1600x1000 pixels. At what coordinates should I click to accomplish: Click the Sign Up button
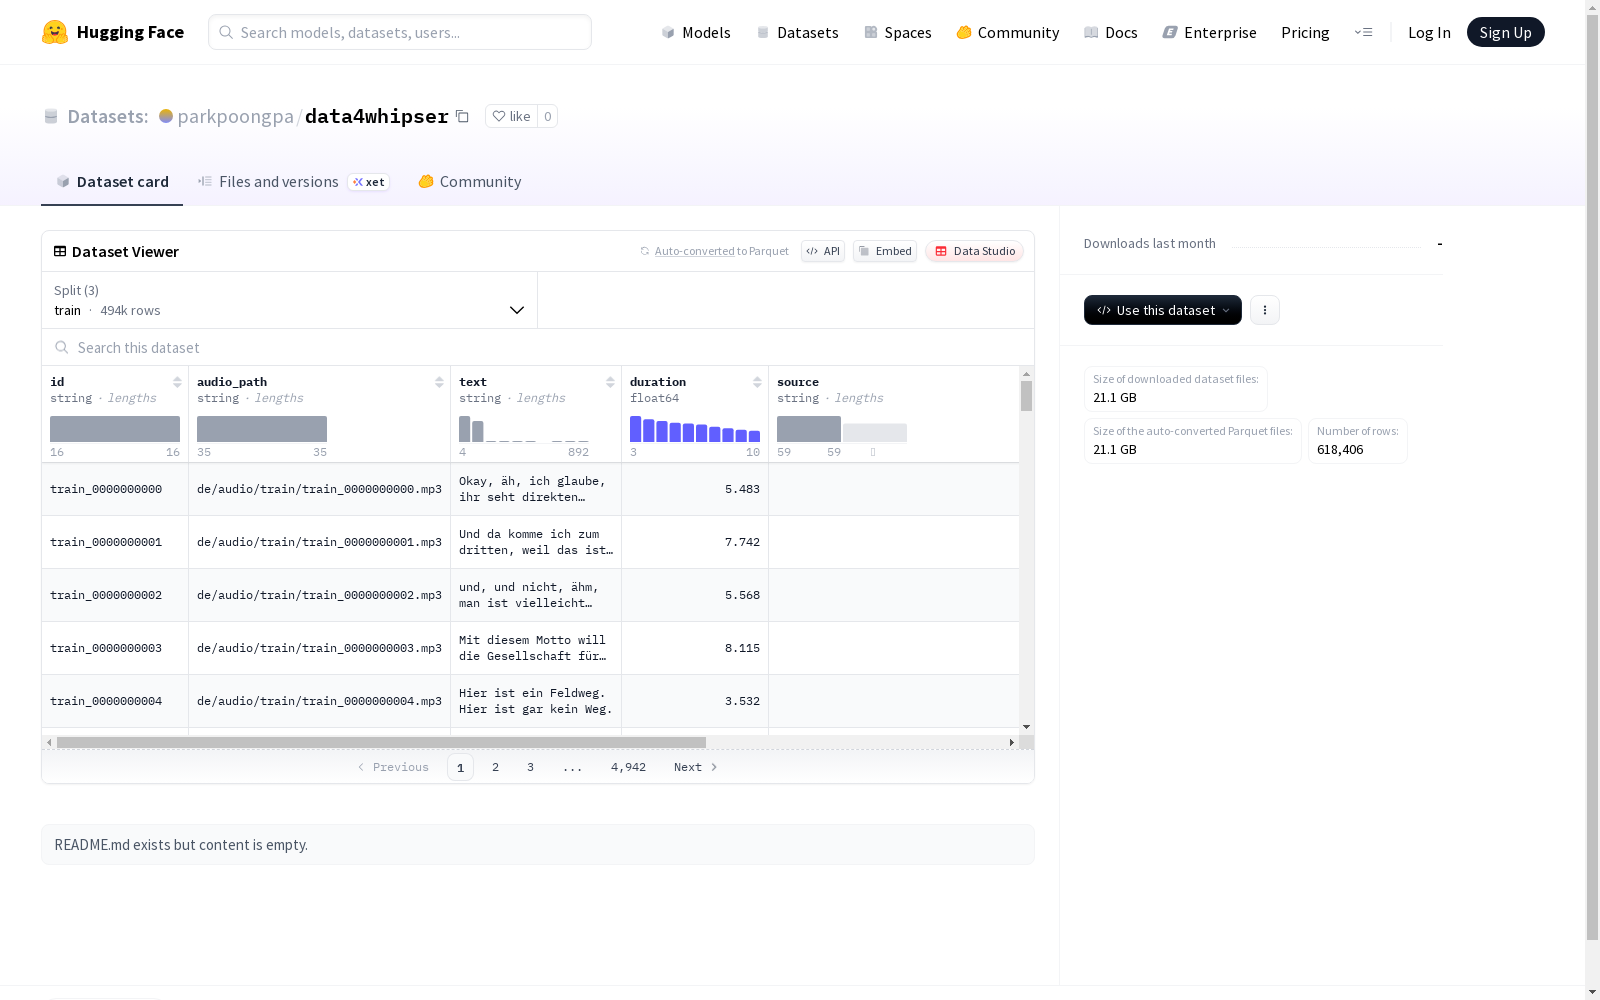1505,32
